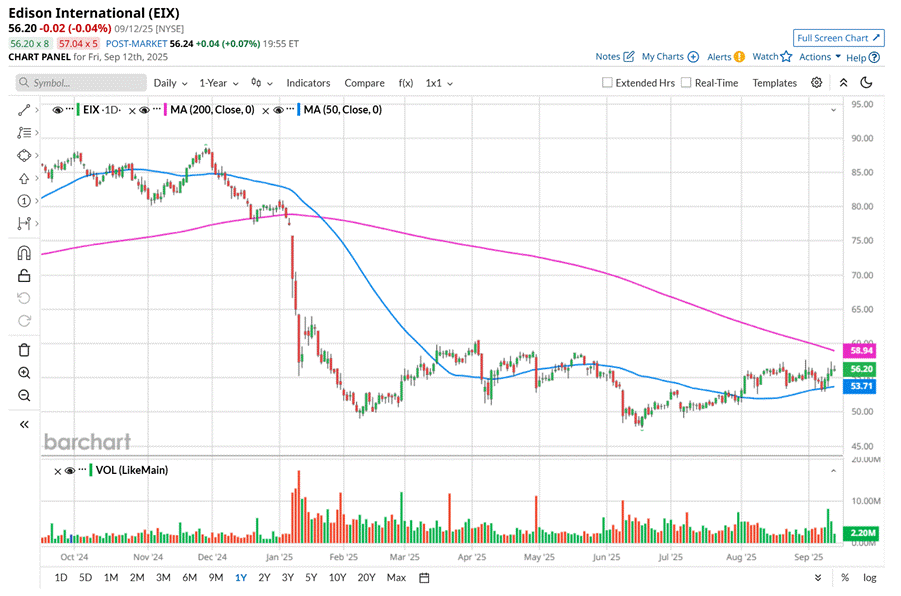This screenshot has width=901, height=596.
Task: Choose the arrow marker tool
Action: pos(24,179)
